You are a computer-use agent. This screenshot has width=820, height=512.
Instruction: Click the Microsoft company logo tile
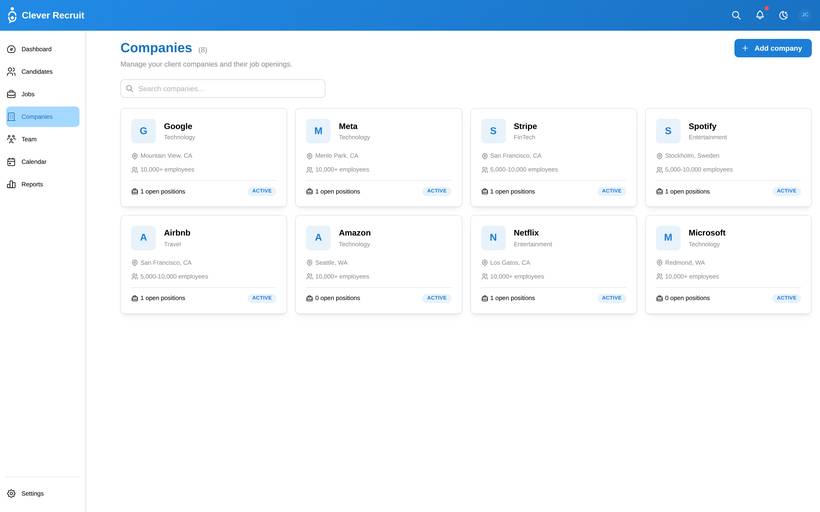tap(668, 237)
